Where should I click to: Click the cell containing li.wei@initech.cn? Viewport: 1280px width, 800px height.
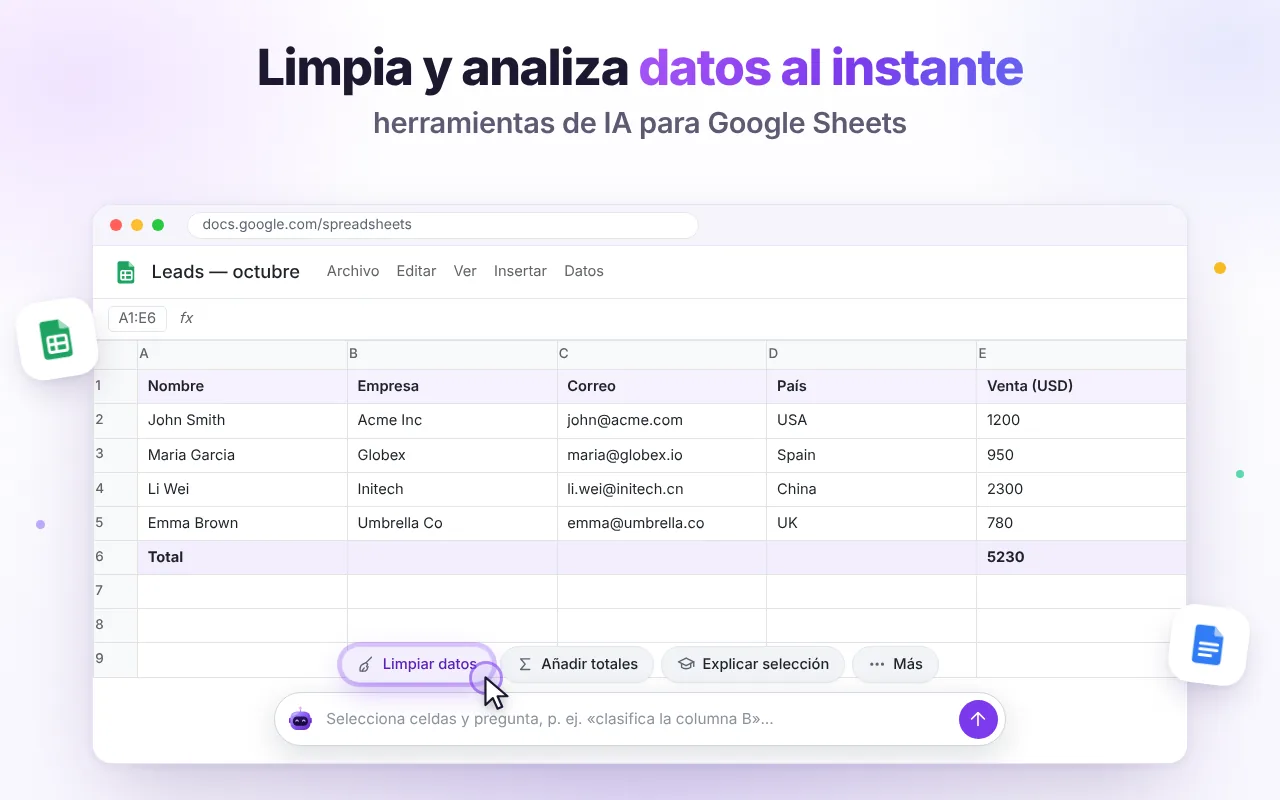(x=662, y=489)
